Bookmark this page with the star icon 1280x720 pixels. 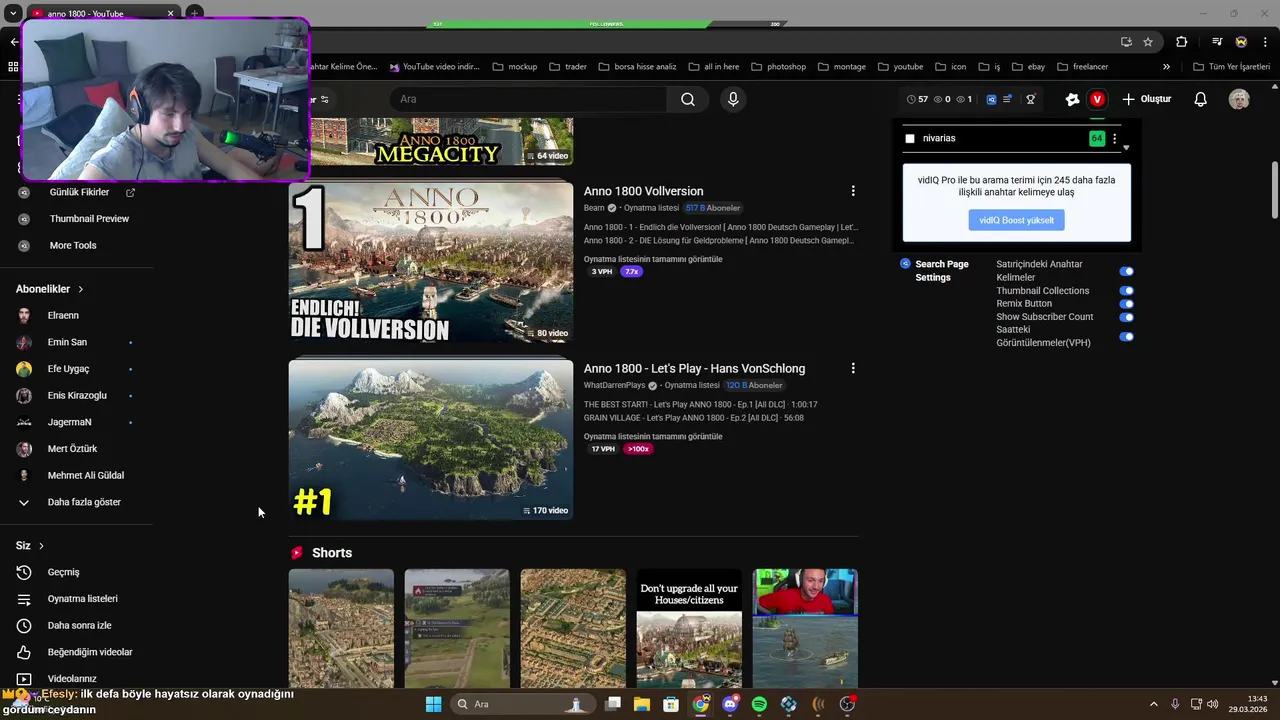(x=1148, y=42)
